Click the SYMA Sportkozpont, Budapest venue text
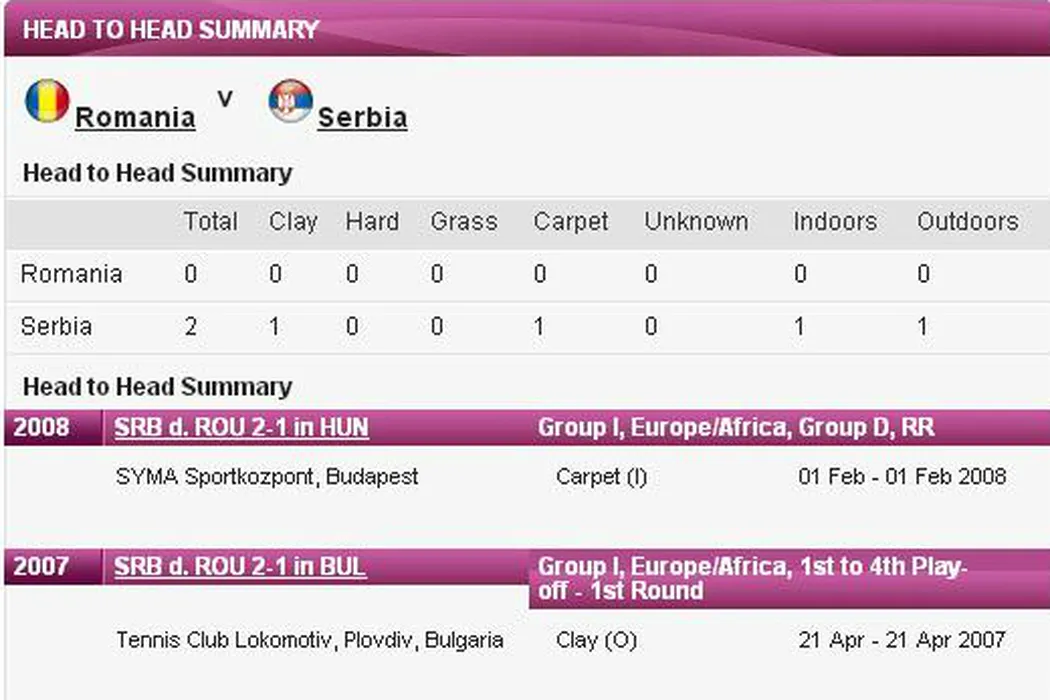 point(267,477)
